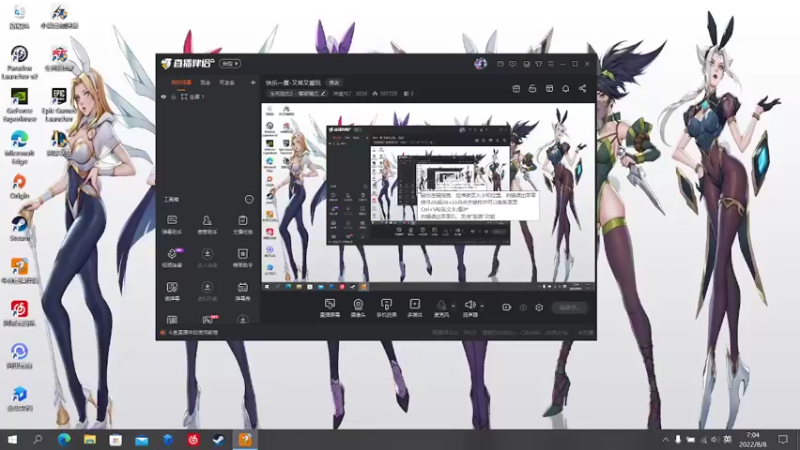Click the preview canvas area
The width and height of the screenshot is (800, 450).
[x=428, y=197]
